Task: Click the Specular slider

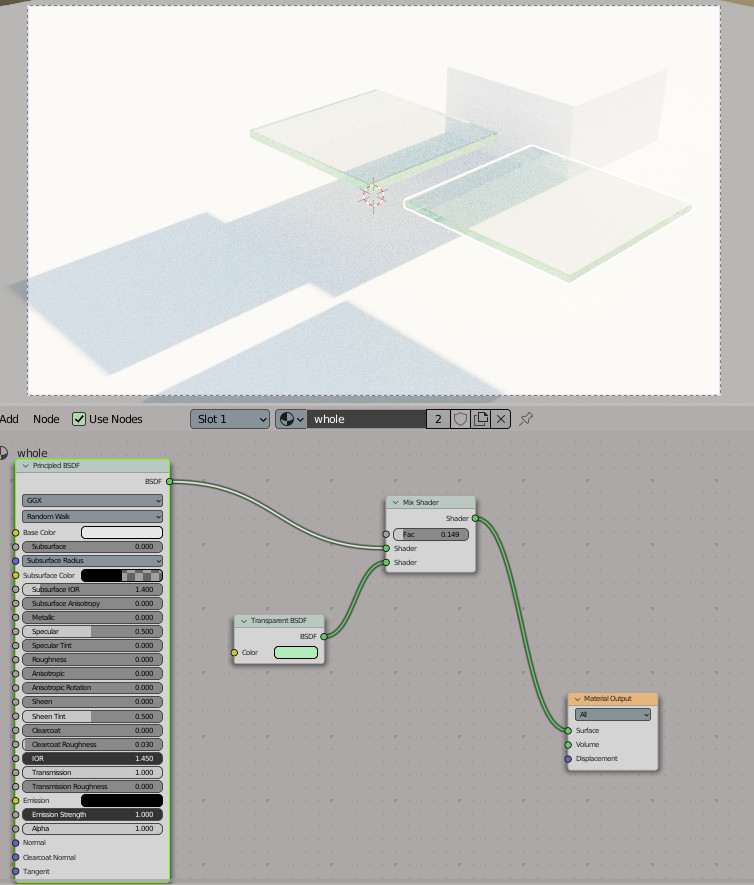Action: (x=93, y=632)
